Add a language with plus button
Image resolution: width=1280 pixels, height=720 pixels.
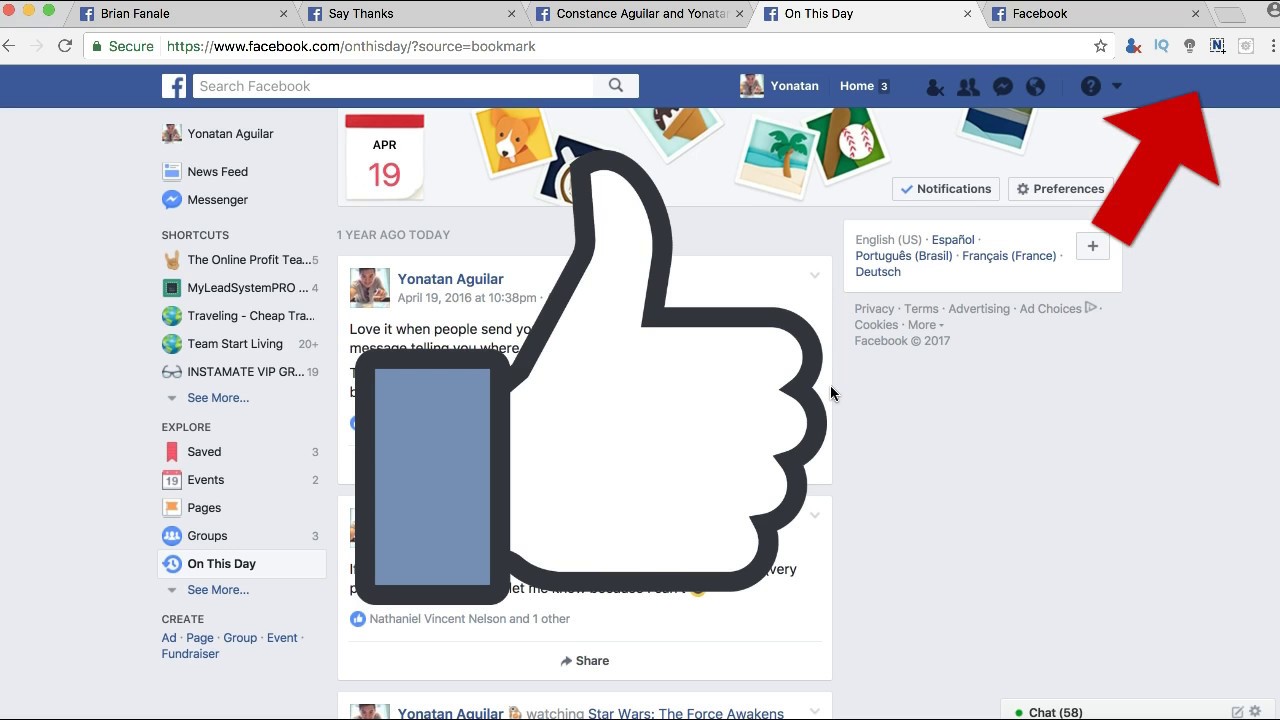[x=1093, y=247]
